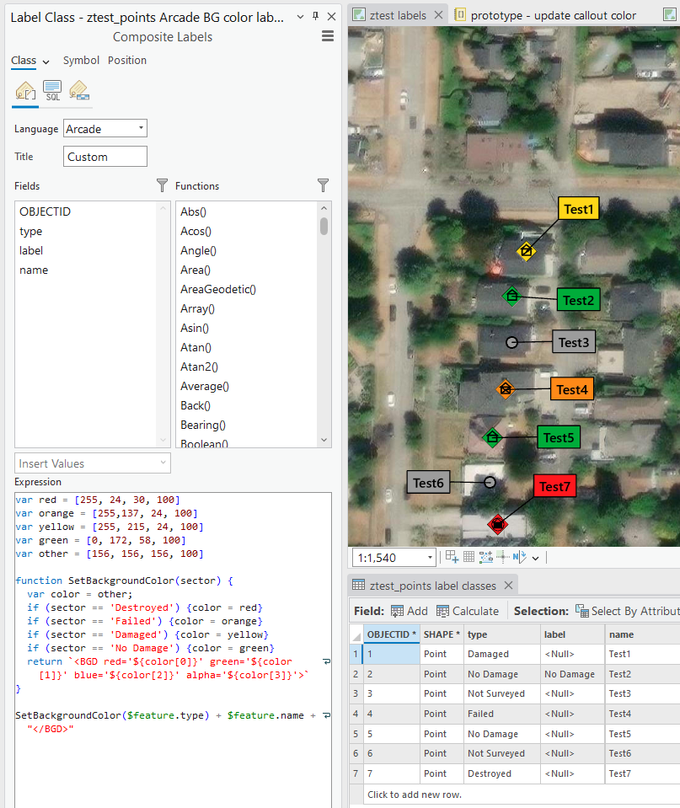Click the 'Failed' type cell
Viewport: 680px width, 808px height.
[x=501, y=714]
